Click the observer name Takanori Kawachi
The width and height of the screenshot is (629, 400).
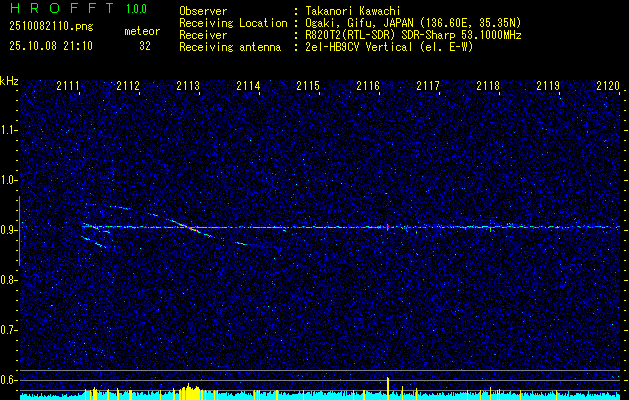pyautogui.click(x=353, y=11)
